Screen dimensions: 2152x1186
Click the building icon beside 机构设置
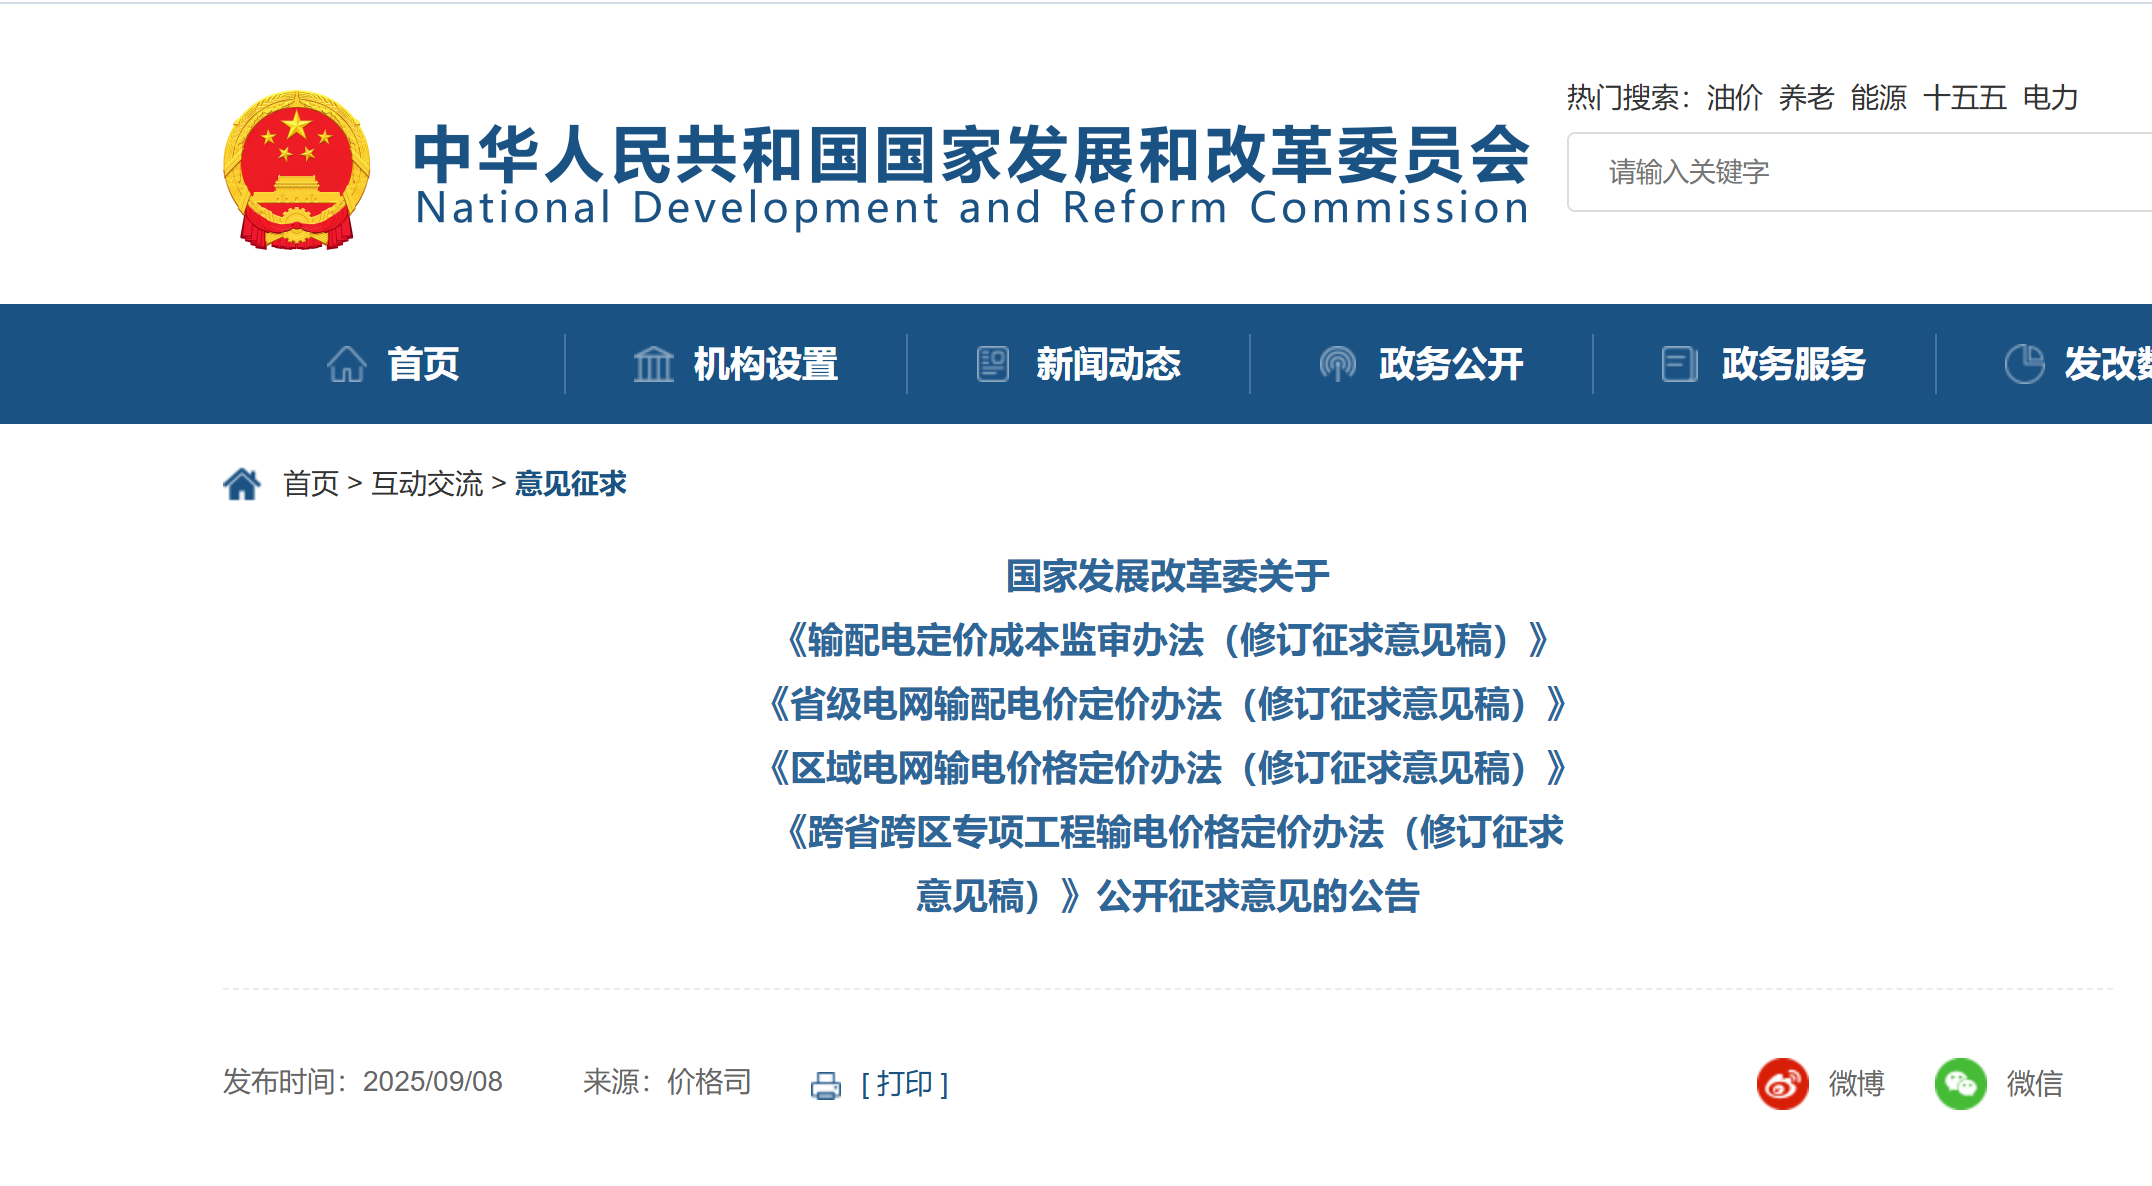(x=654, y=364)
